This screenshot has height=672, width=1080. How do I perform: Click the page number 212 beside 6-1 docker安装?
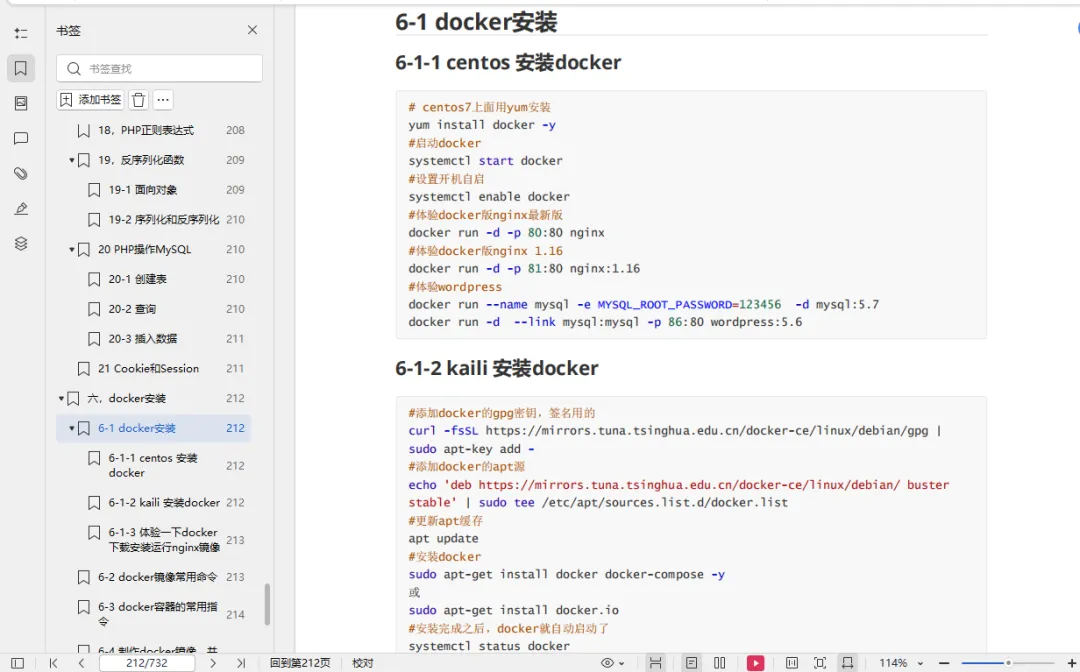[236, 428]
